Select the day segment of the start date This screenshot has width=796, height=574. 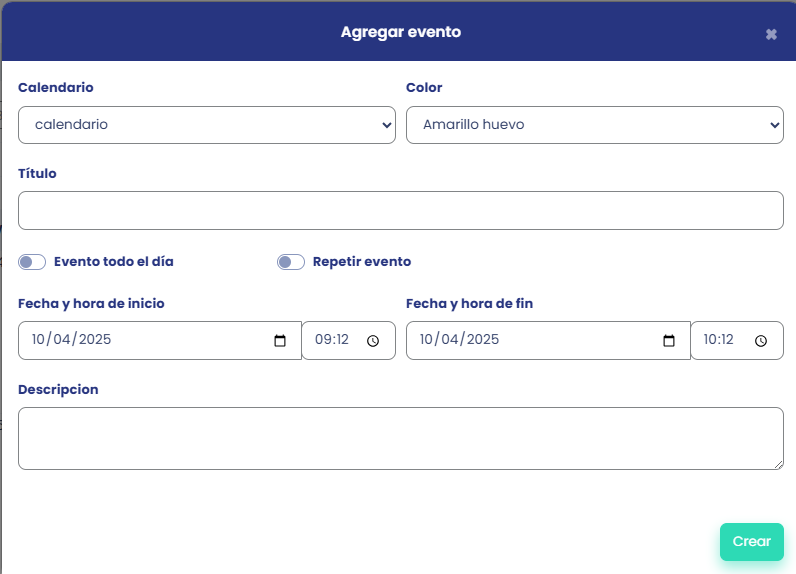40,340
